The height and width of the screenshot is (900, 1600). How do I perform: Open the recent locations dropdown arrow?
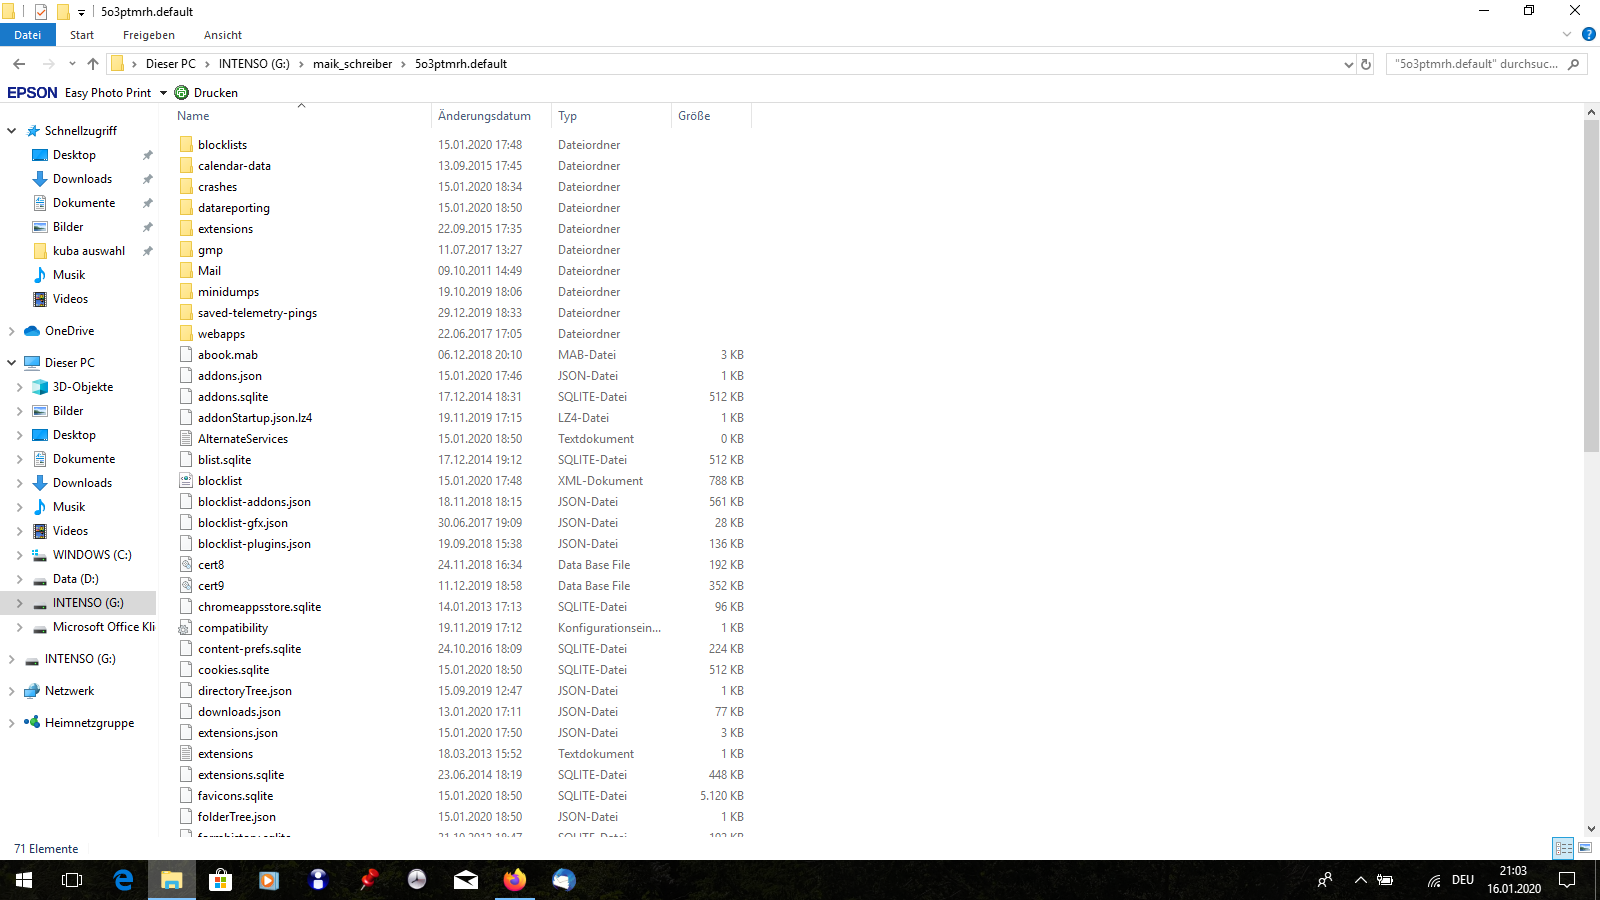tap(72, 64)
